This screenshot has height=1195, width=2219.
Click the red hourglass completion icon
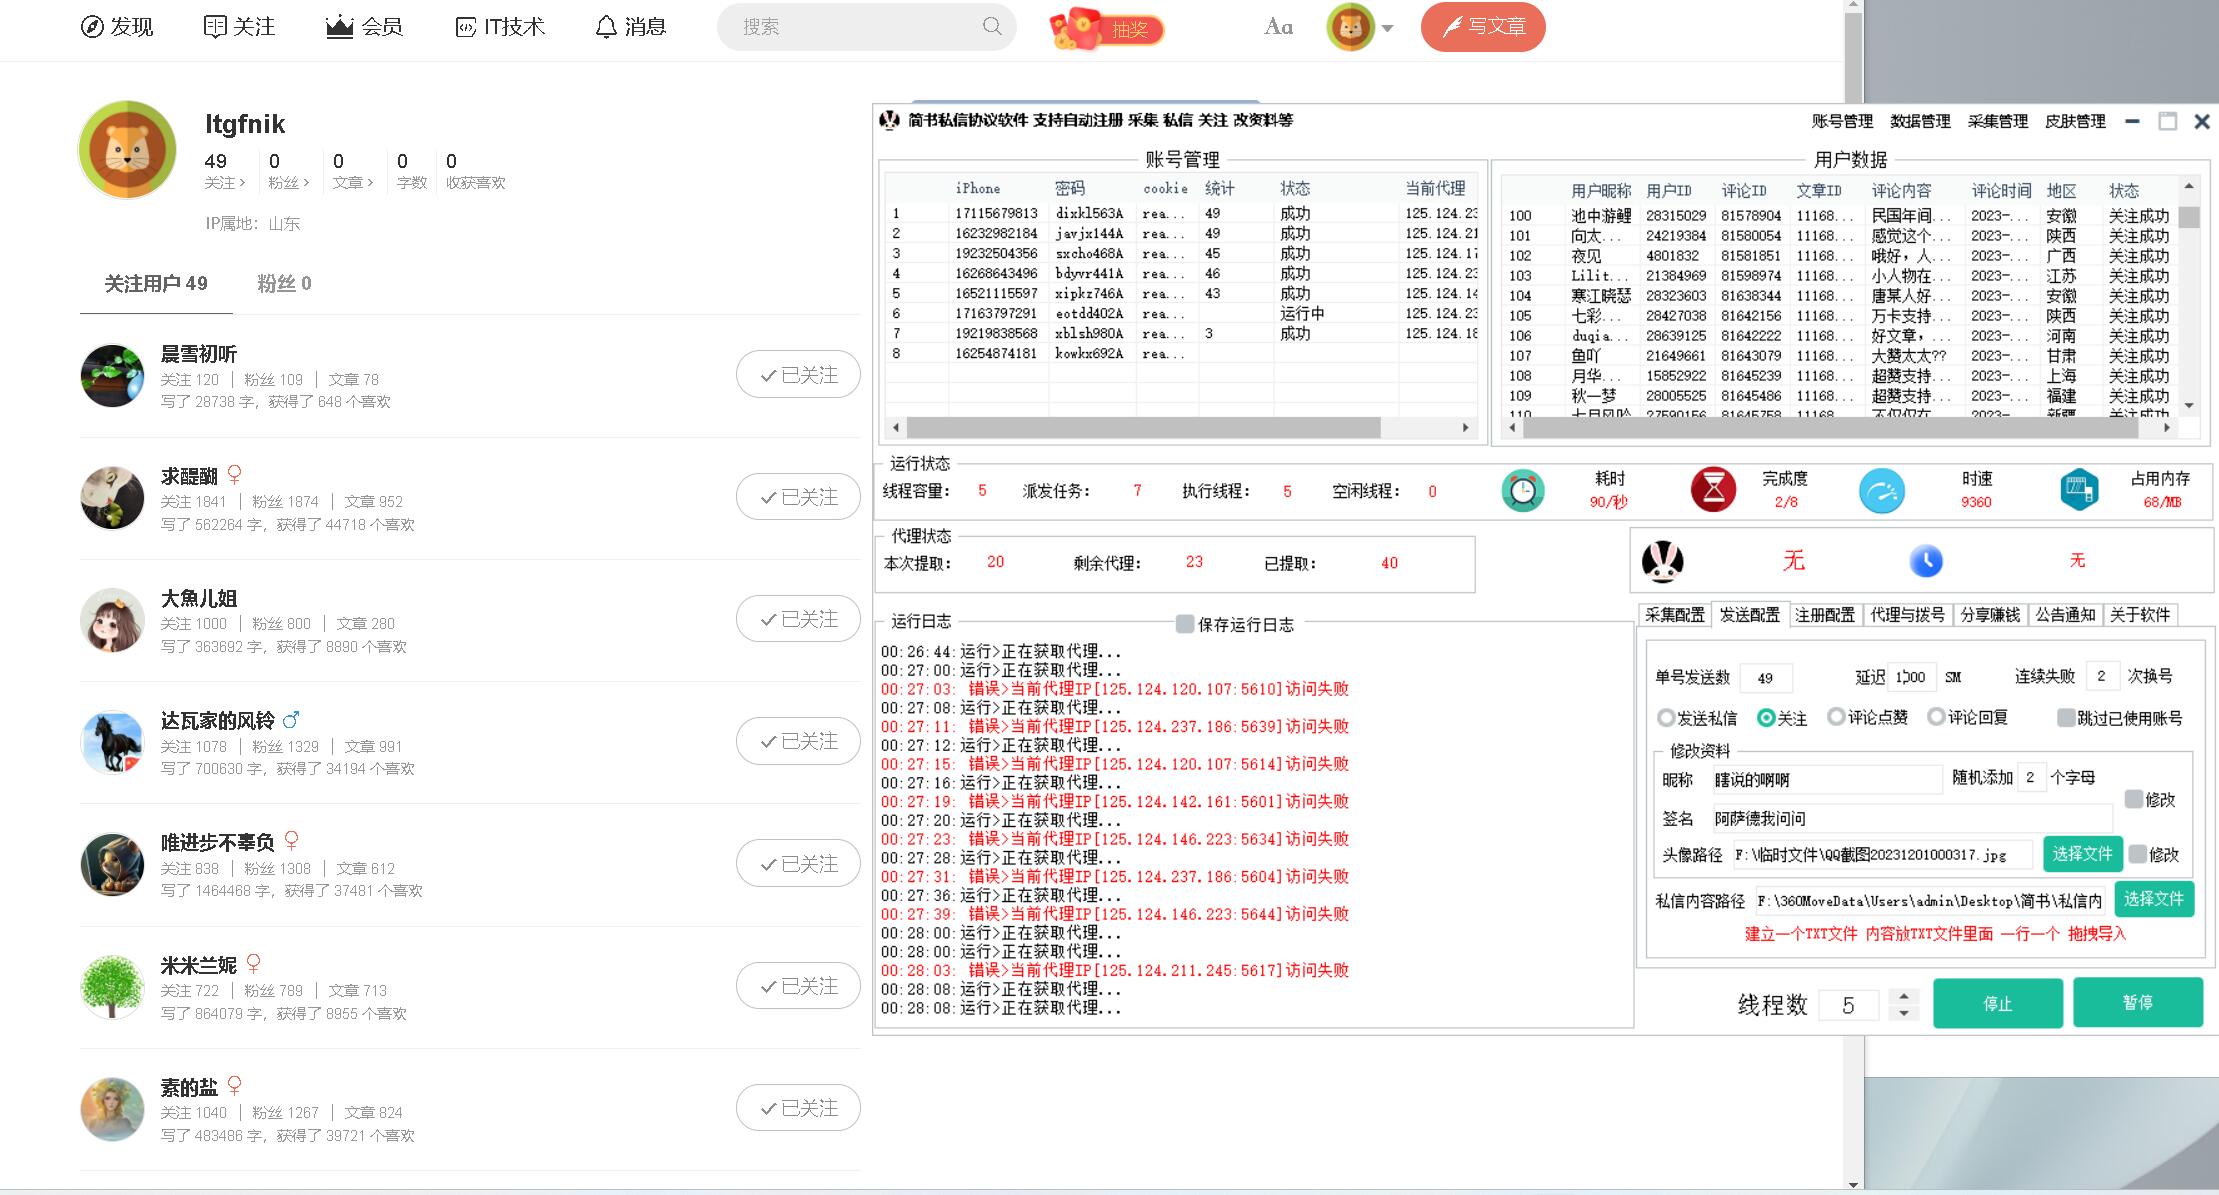(x=1713, y=490)
